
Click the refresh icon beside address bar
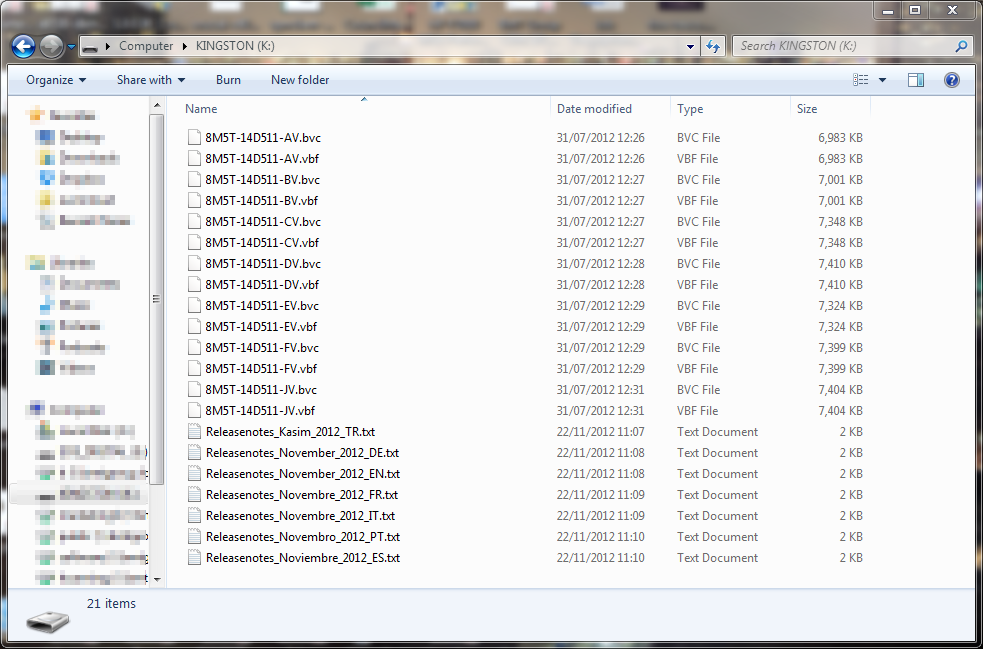713,46
